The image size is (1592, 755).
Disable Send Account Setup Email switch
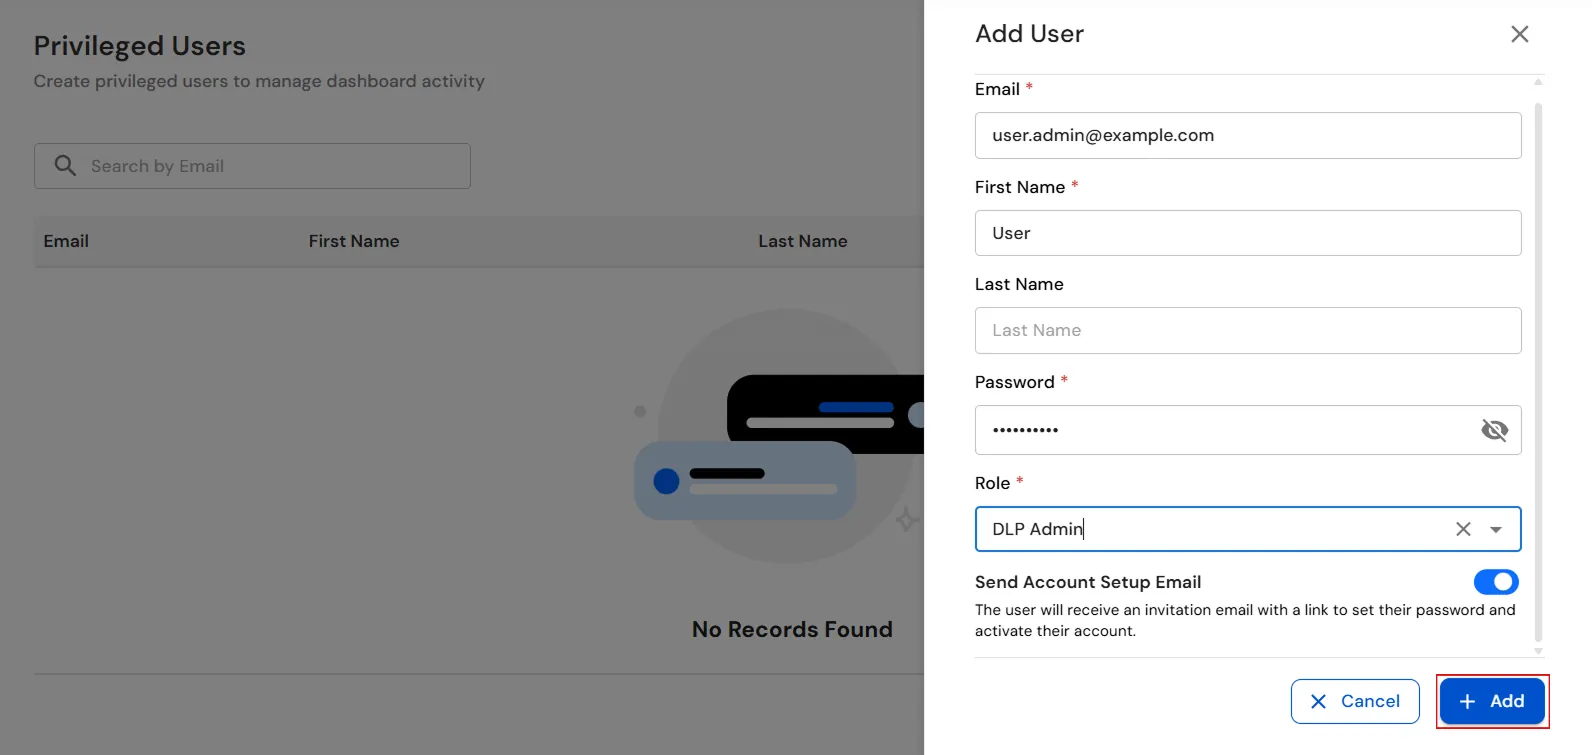1496,582
